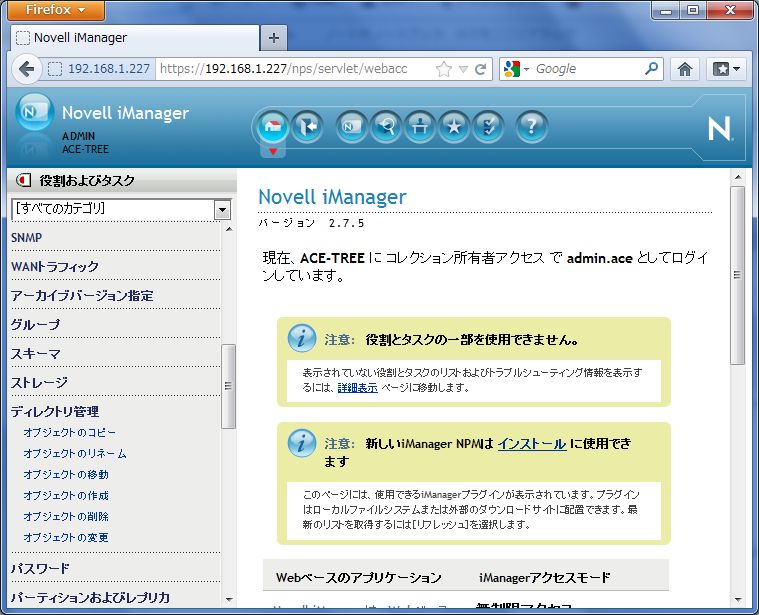Open オブジェクトの移動 task
Image resolution: width=759 pixels, height=615 pixels.
pyautogui.click(x=66, y=475)
